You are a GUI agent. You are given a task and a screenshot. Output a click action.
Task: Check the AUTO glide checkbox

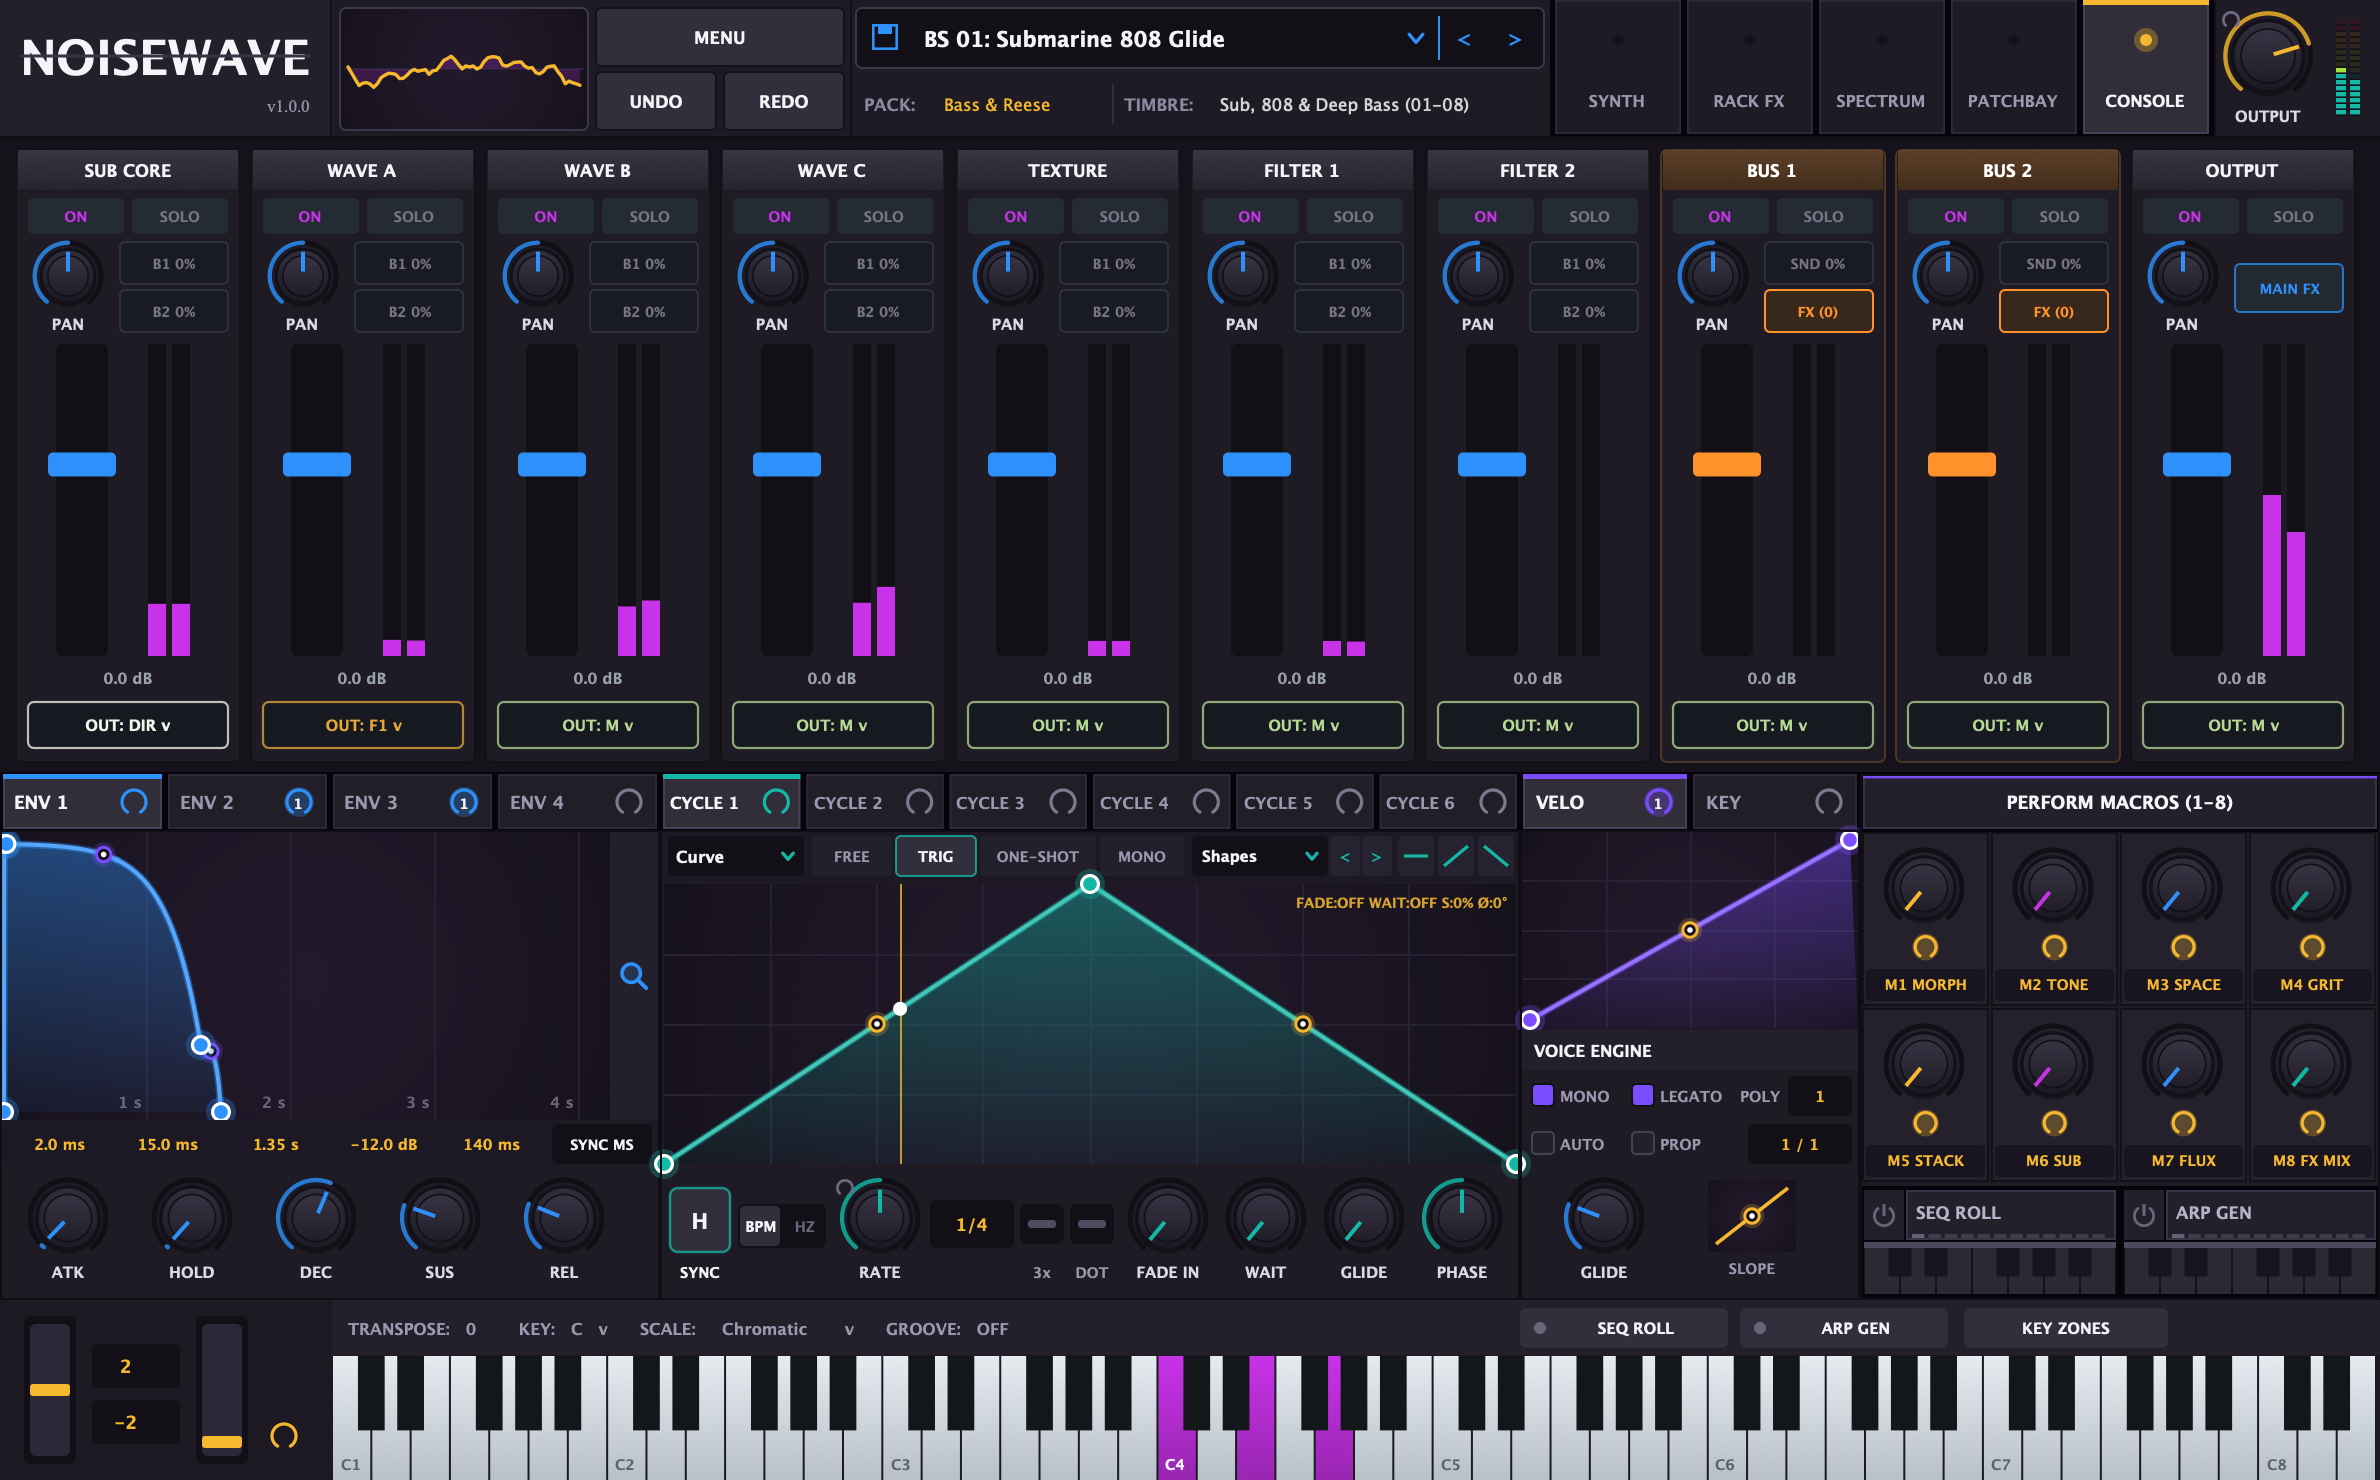click(x=1543, y=1143)
